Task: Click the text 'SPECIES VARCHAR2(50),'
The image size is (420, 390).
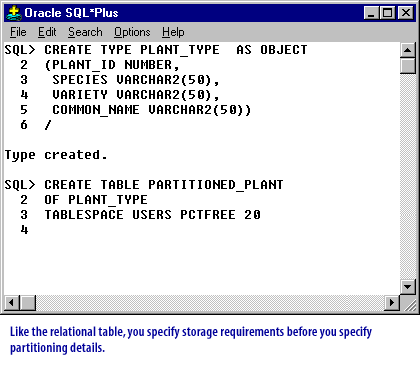Action: coord(136,80)
